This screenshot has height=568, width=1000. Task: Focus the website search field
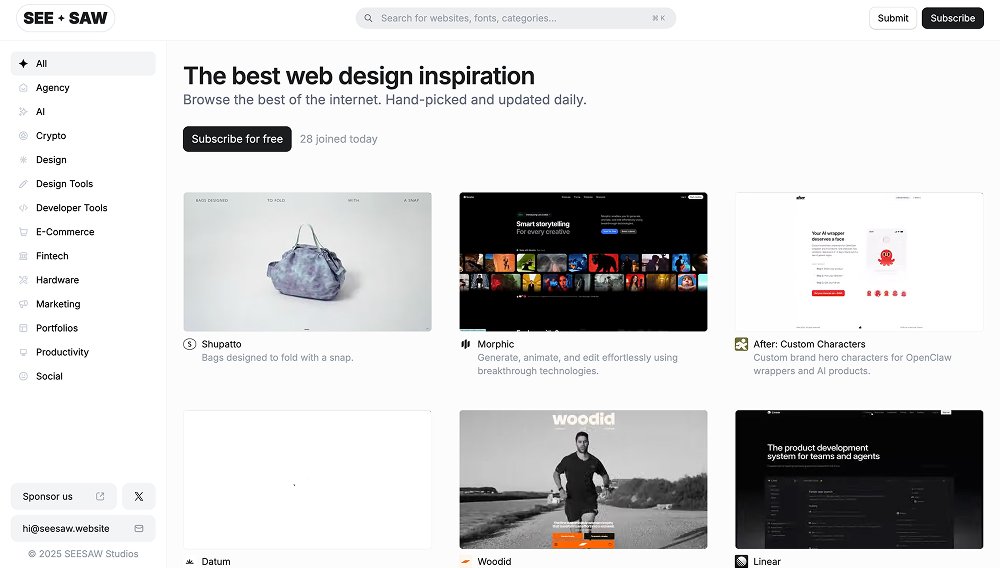(515, 18)
